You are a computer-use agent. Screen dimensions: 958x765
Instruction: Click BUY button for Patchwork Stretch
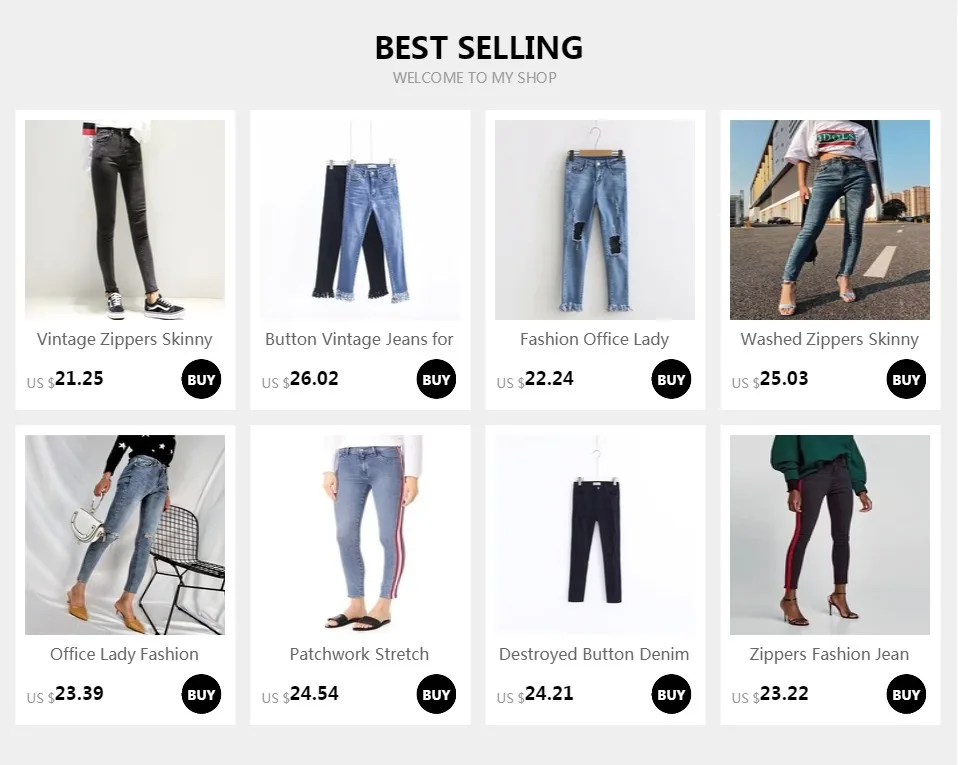(436, 694)
